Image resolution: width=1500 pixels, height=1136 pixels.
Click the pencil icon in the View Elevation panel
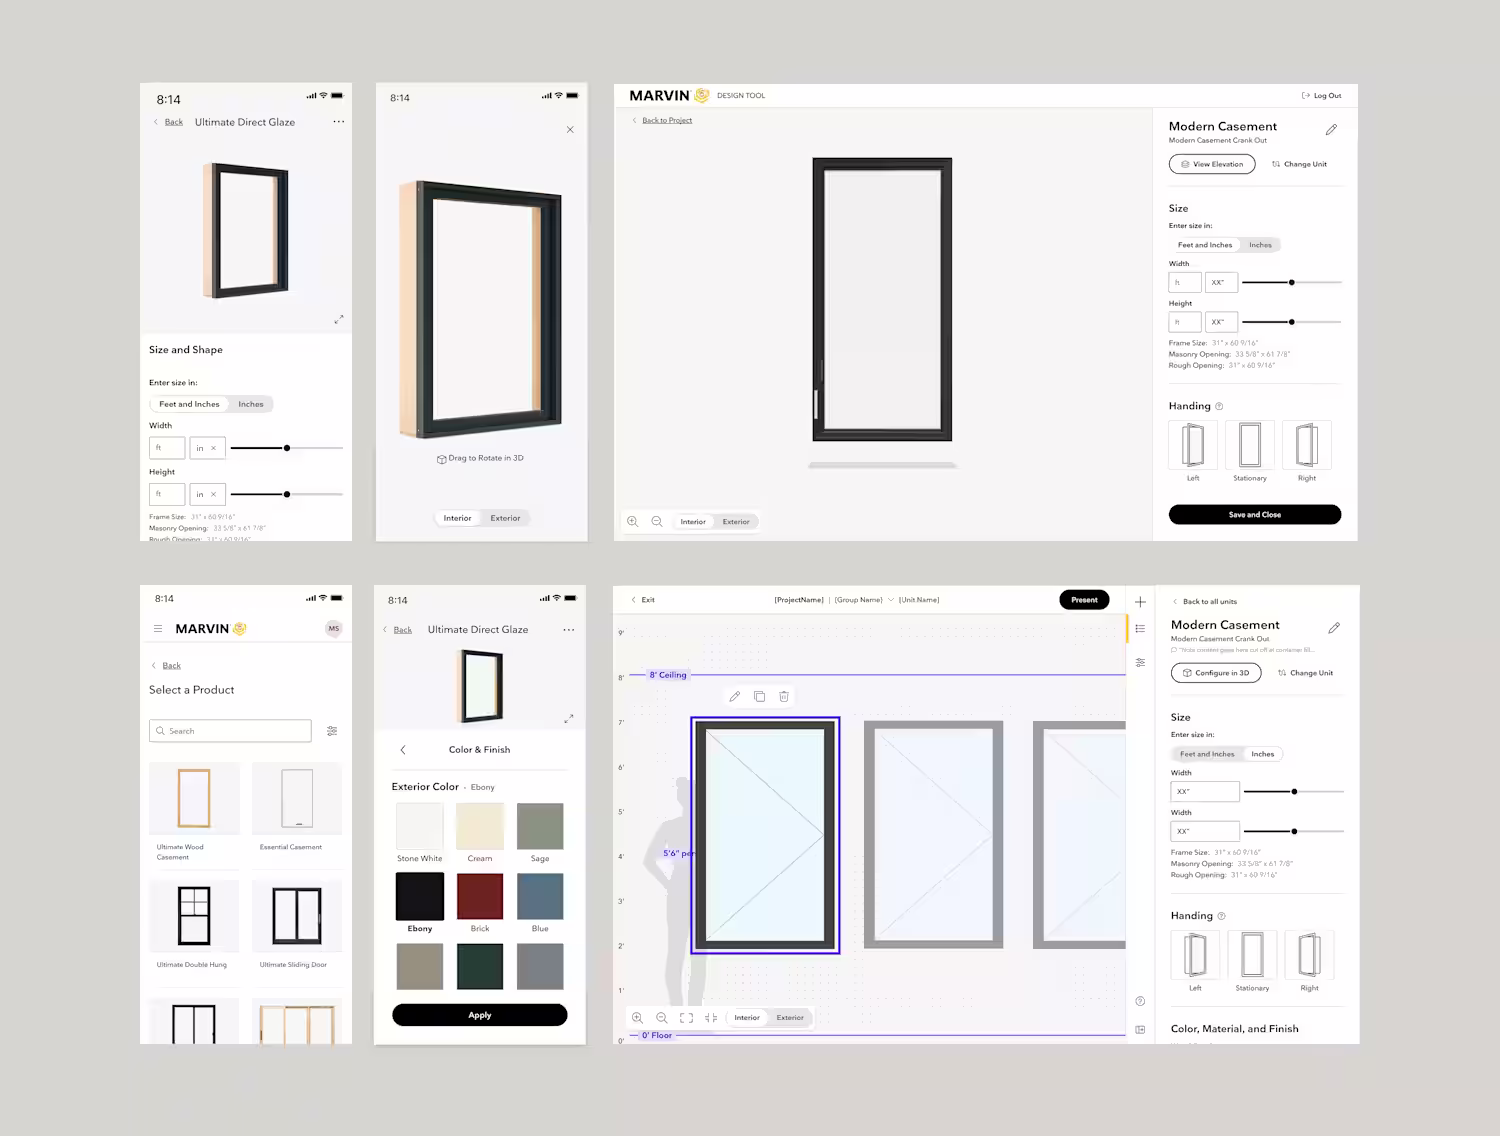1331,130
